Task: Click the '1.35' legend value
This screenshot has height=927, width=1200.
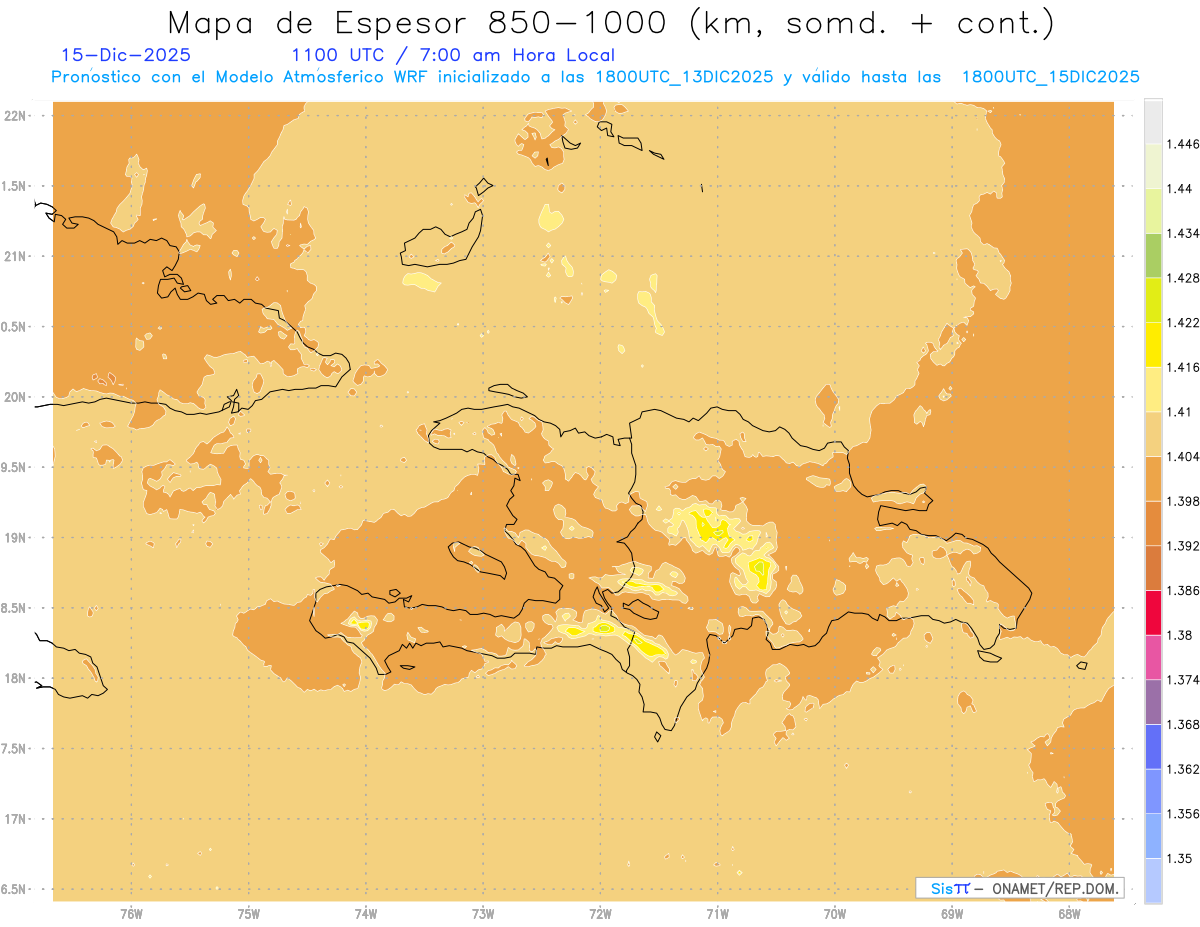Action: (1179, 858)
